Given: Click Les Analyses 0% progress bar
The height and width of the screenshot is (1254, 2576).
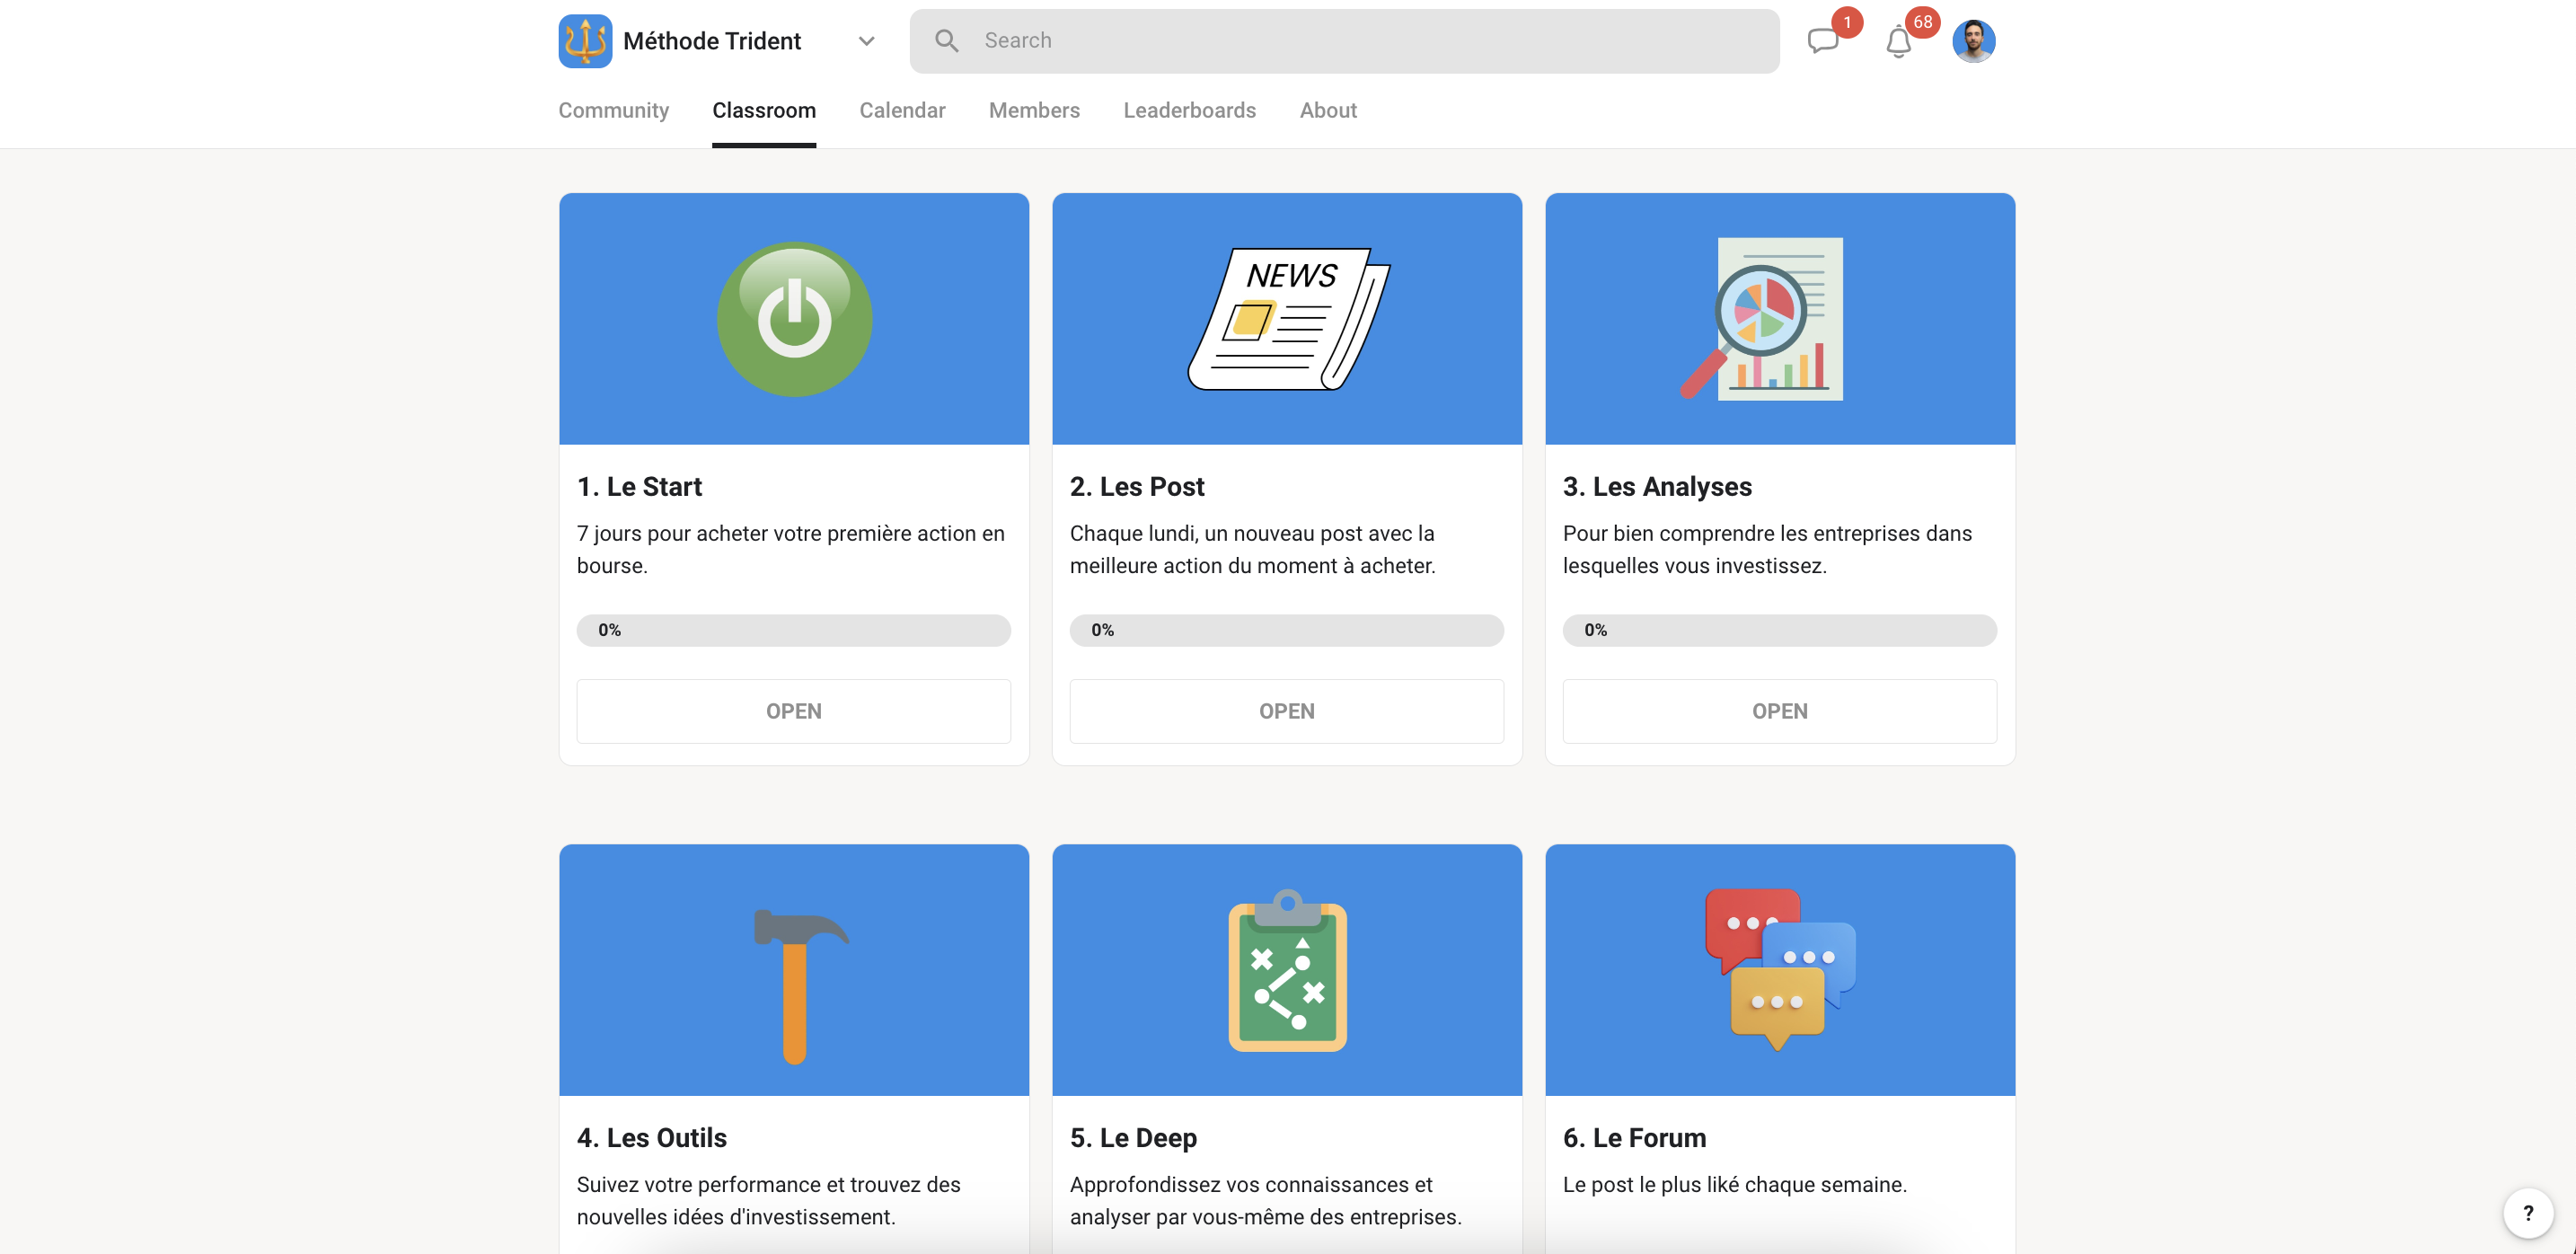Looking at the screenshot, I should tap(1780, 630).
